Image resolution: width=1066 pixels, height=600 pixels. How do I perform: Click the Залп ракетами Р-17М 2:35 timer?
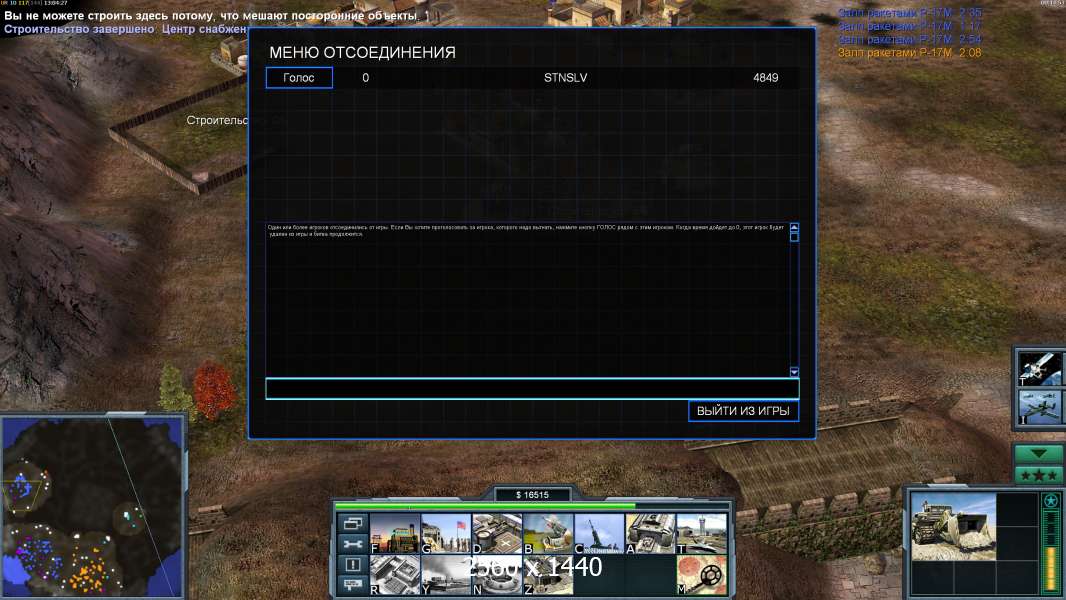(910, 13)
